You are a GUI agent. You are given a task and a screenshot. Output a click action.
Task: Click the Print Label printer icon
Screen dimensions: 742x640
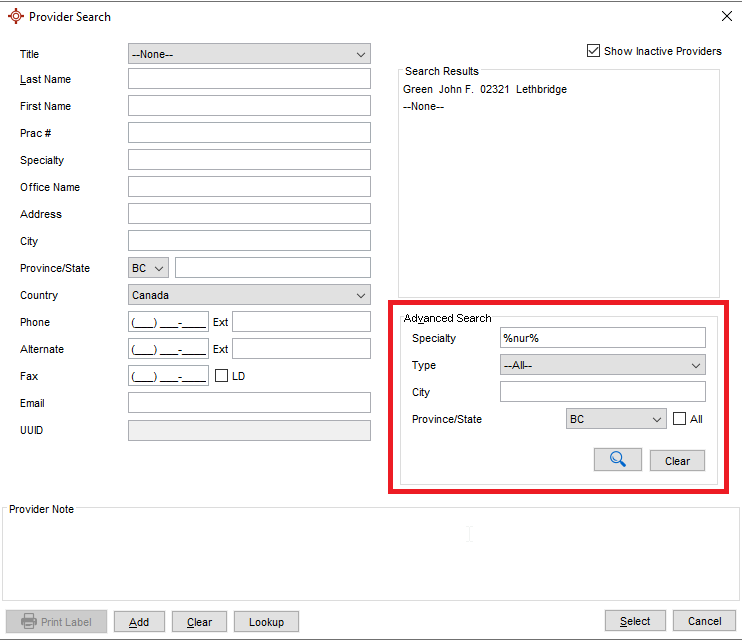coord(29,621)
